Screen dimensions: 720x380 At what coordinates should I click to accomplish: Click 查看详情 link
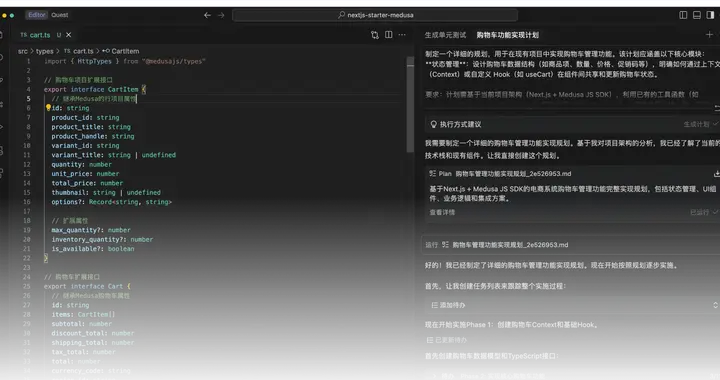[442, 212]
